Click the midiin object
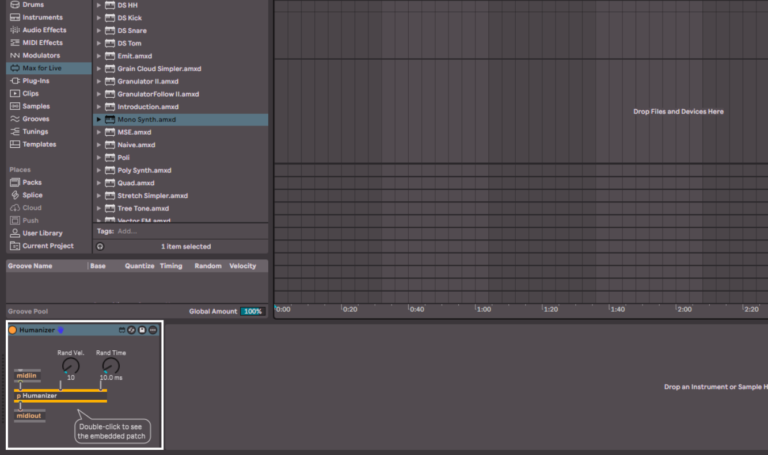The width and height of the screenshot is (768, 455). tap(27, 376)
